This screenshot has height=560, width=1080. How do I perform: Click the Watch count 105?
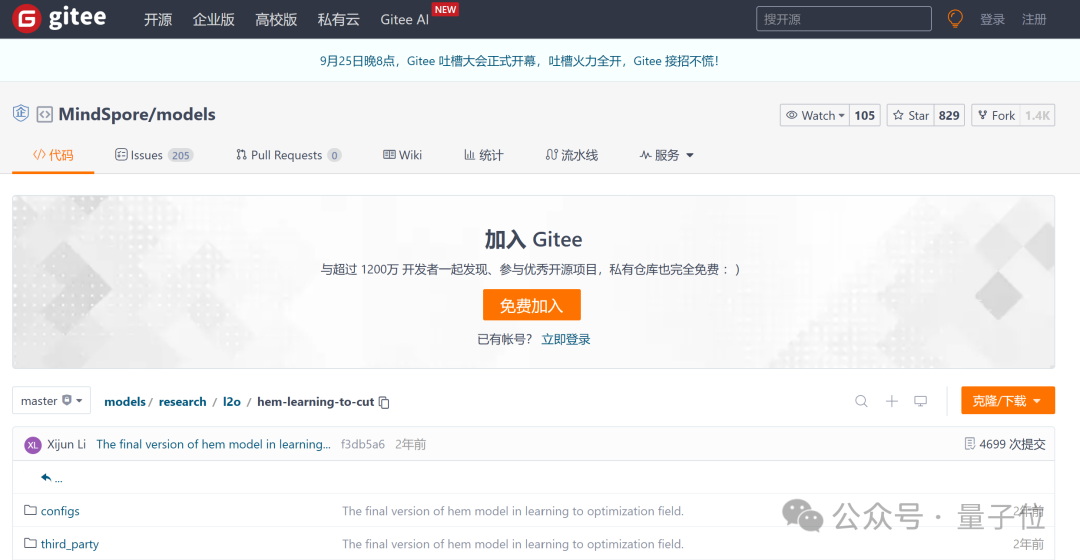tap(864, 115)
